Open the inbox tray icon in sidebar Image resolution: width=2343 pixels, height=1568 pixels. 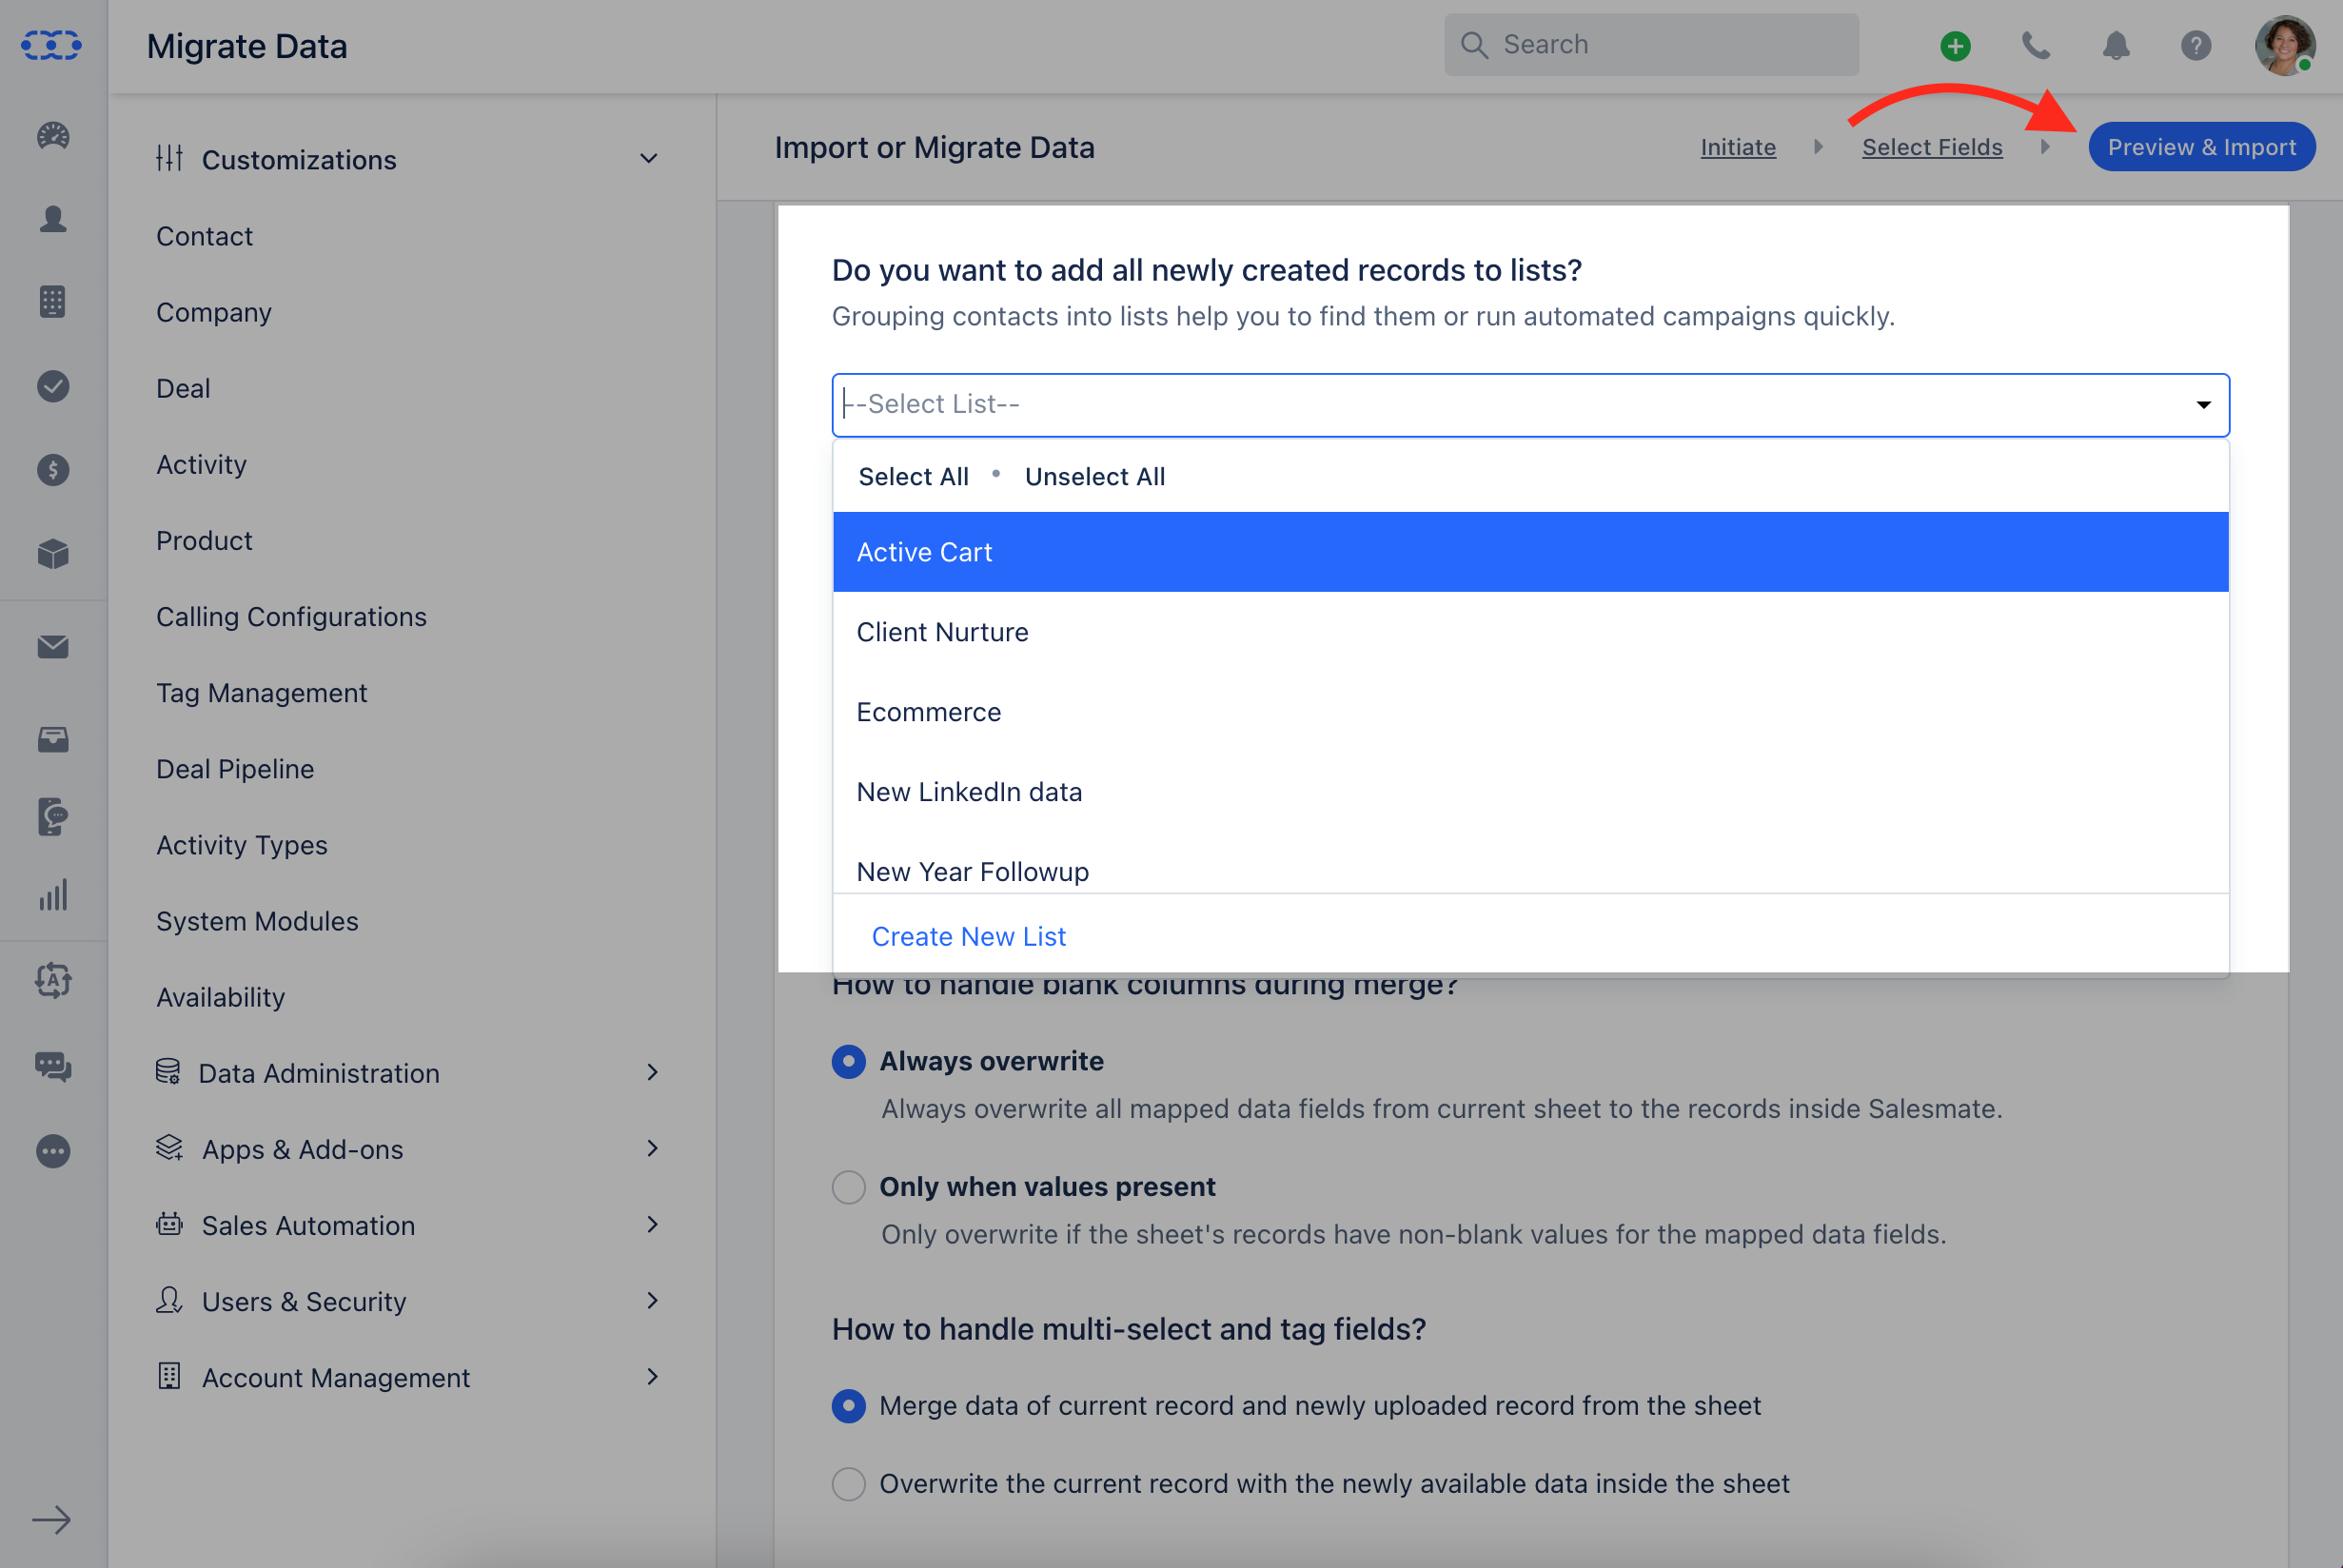tap(53, 739)
